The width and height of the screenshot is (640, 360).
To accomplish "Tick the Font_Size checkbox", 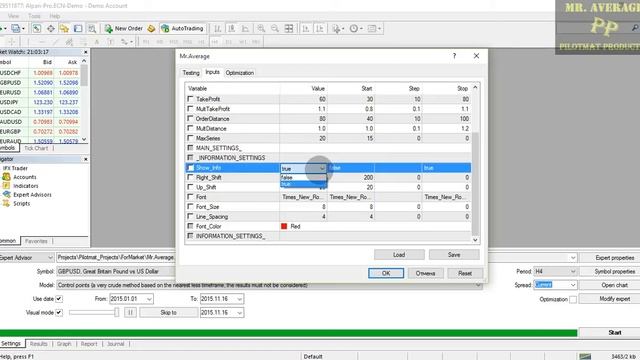I will pos(190,207).
